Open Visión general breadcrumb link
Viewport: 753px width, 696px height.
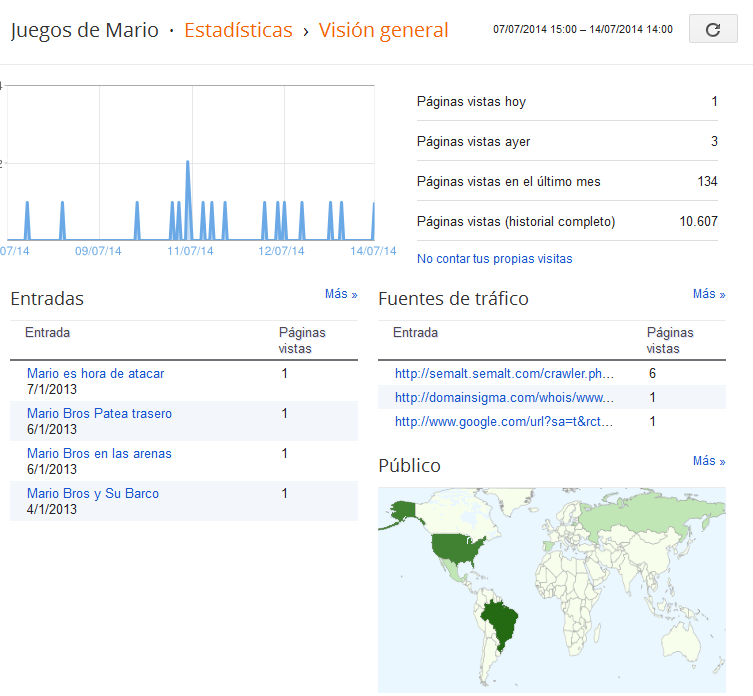click(383, 31)
